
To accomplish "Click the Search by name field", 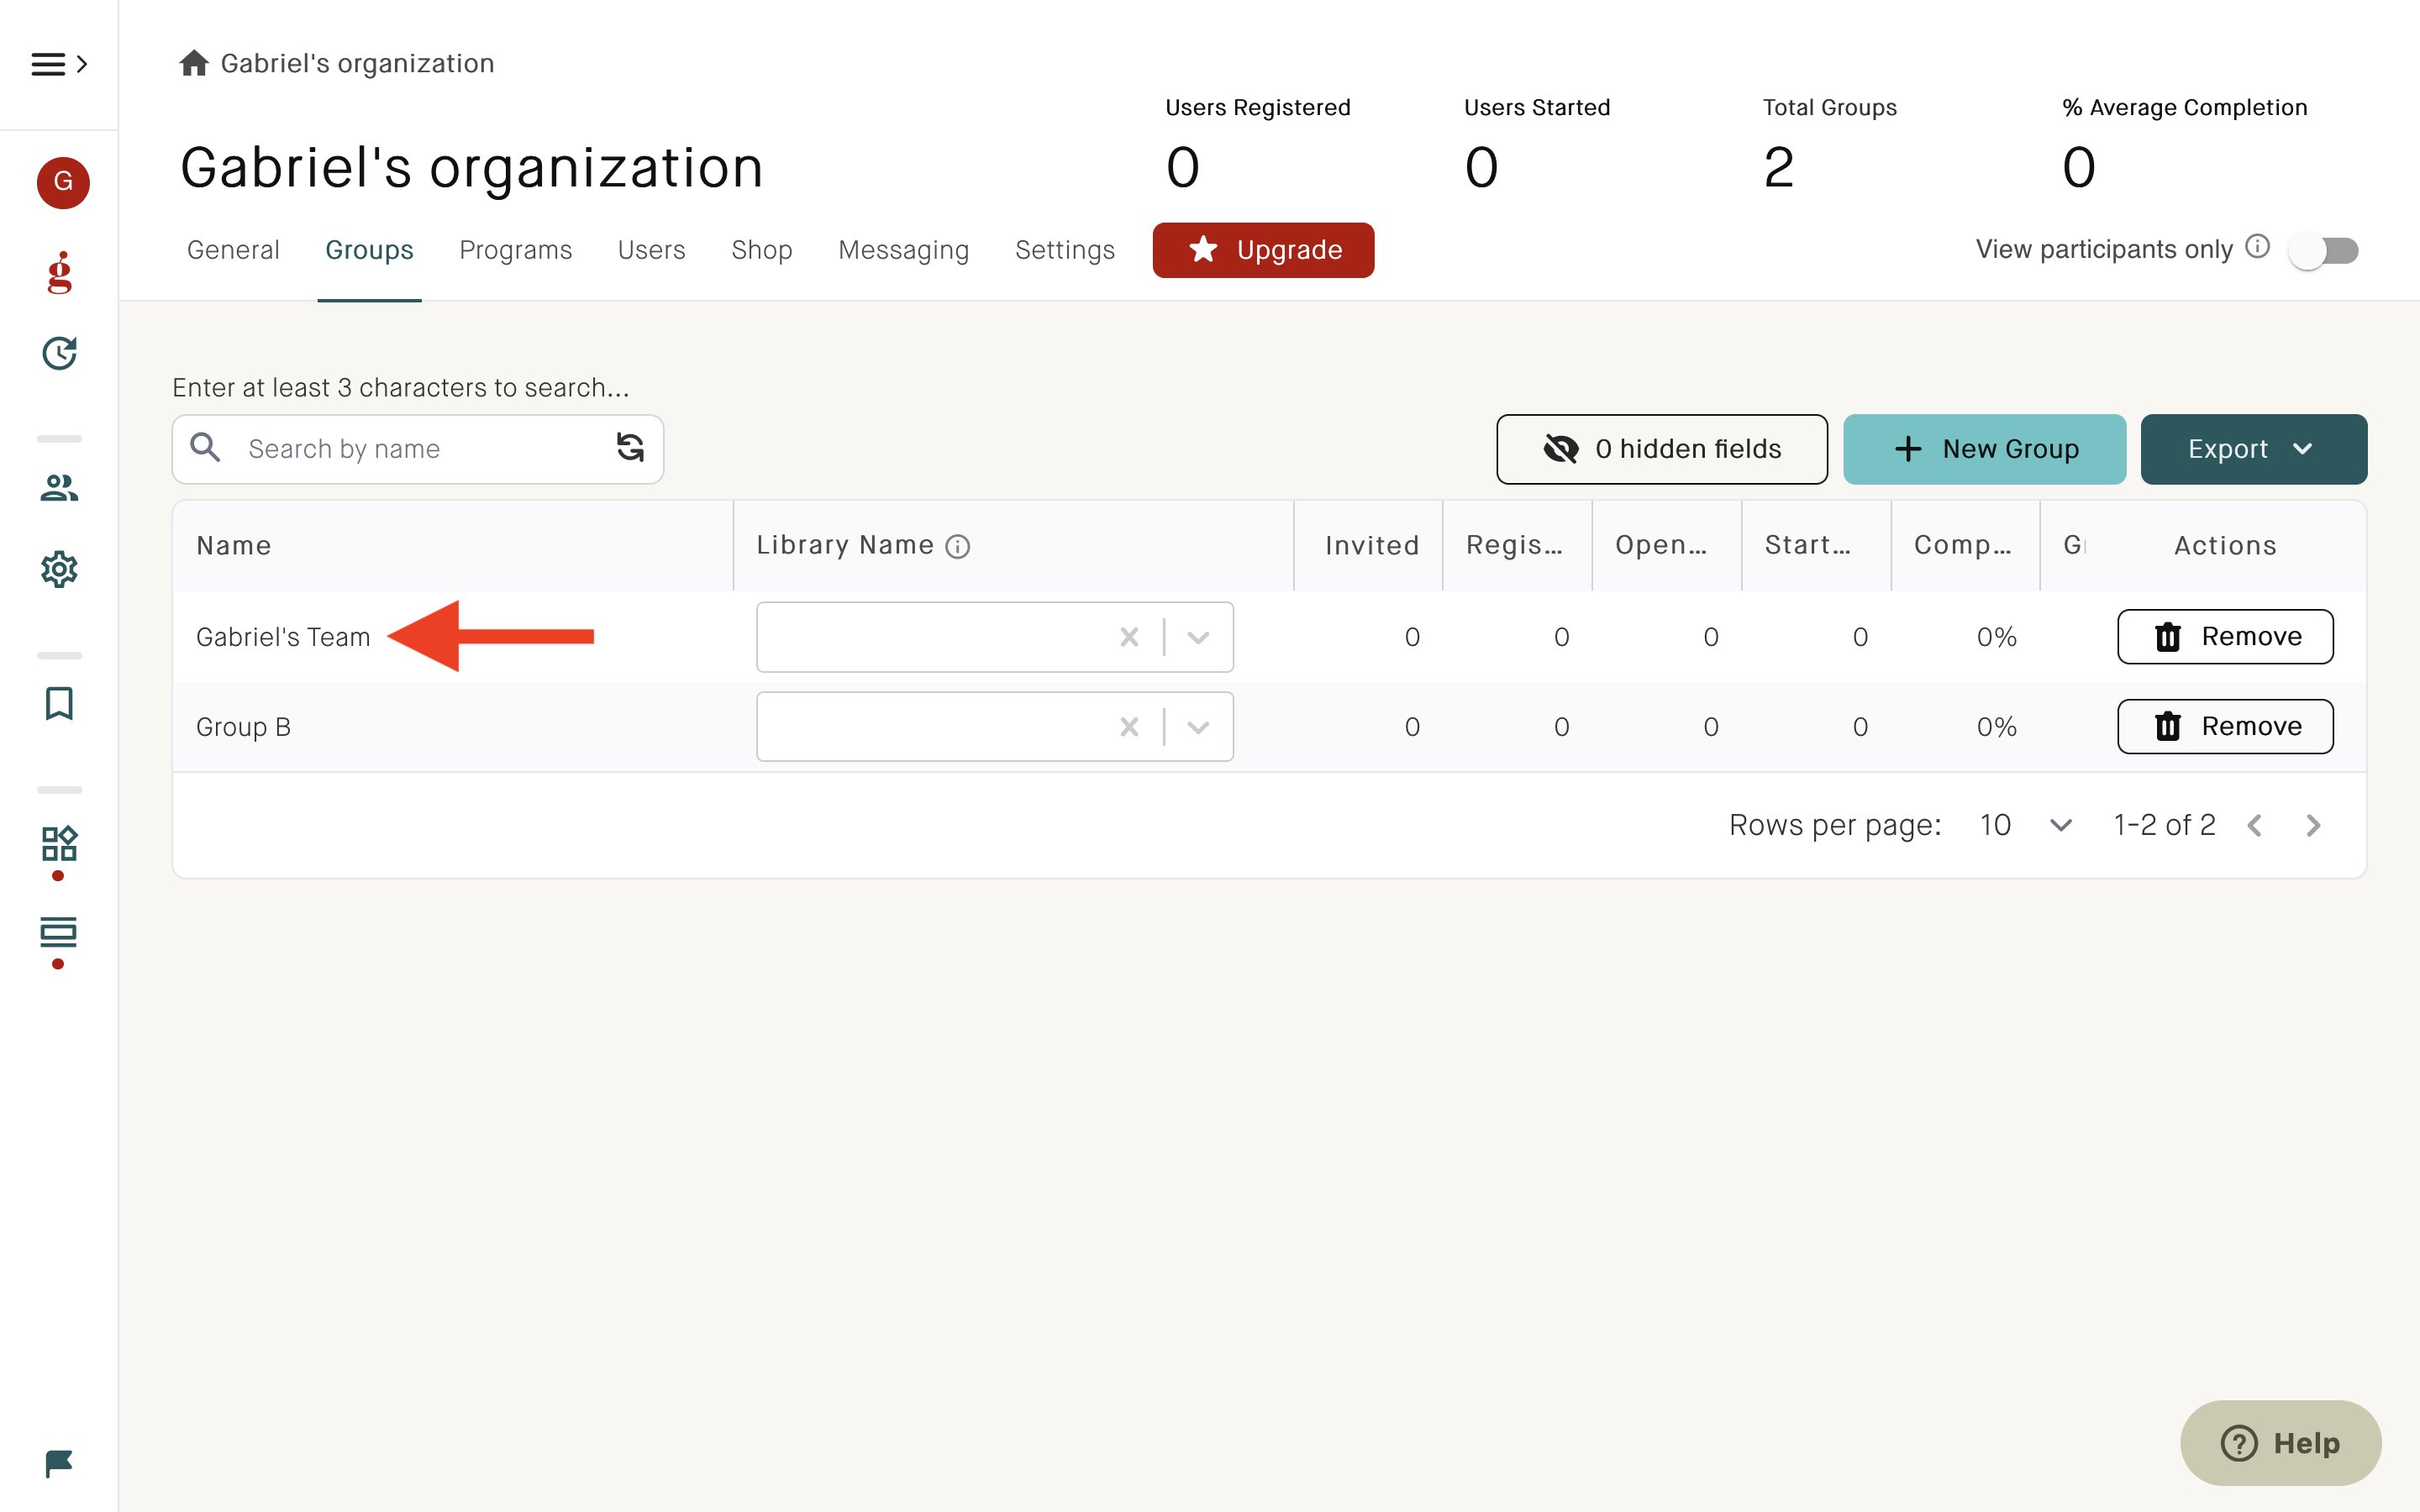I will pyautogui.click(x=418, y=449).
